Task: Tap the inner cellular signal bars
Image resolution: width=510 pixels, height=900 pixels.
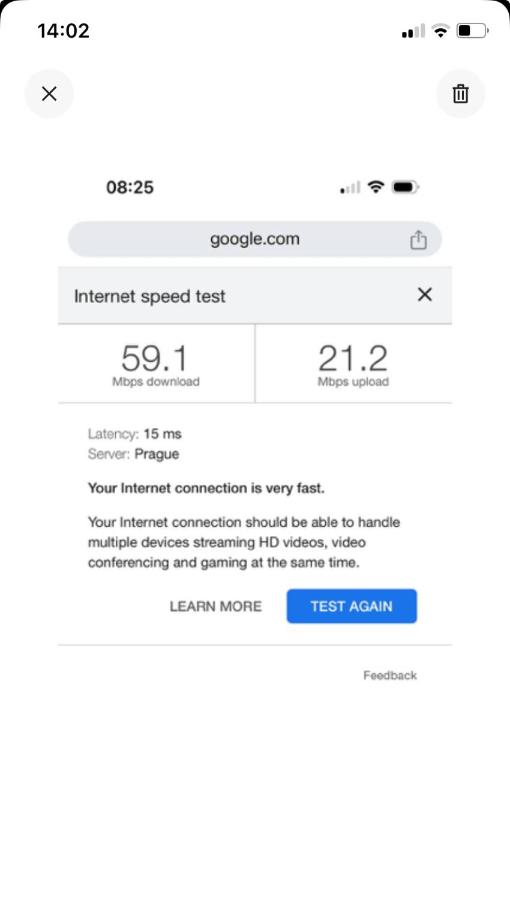Action: [351, 187]
